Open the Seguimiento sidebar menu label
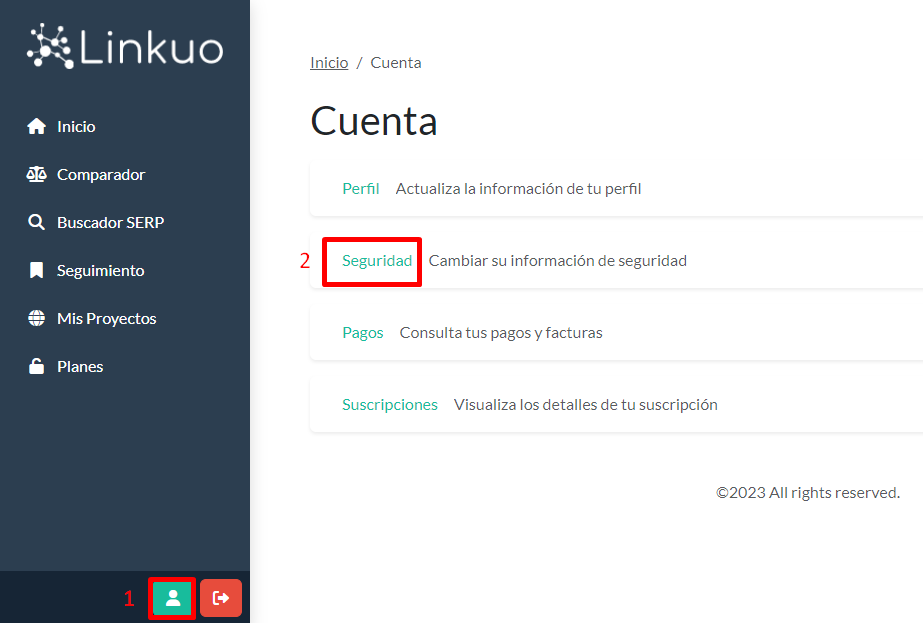 (100, 270)
